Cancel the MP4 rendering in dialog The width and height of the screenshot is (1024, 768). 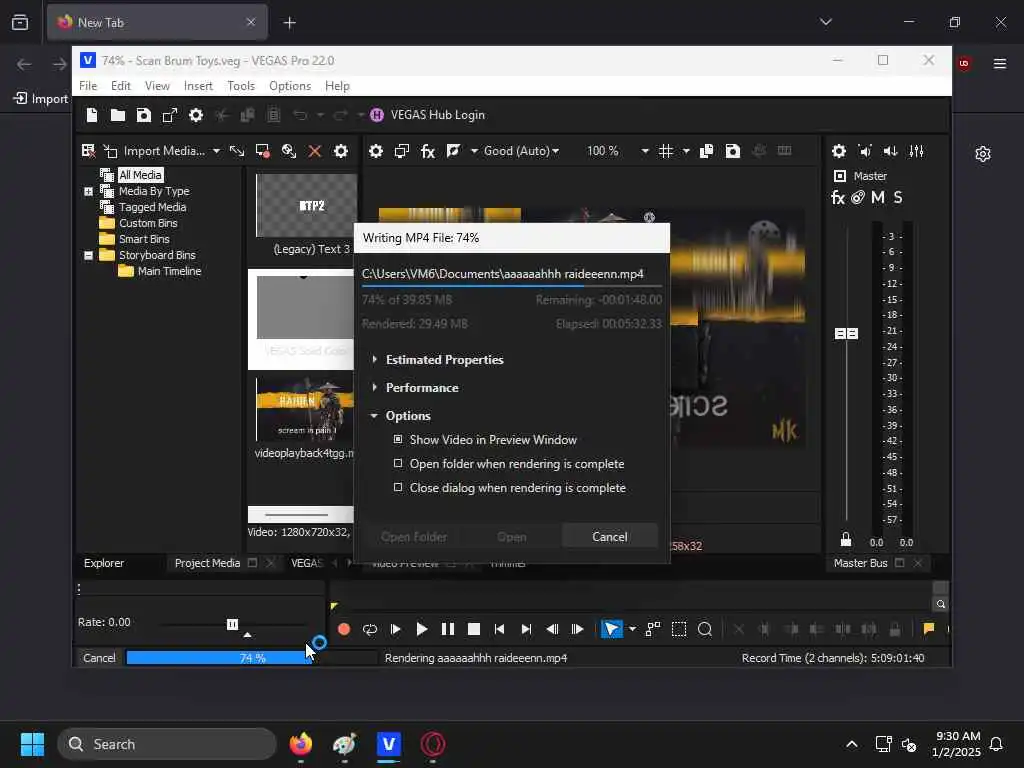pyautogui.click(x=609, y=537)
